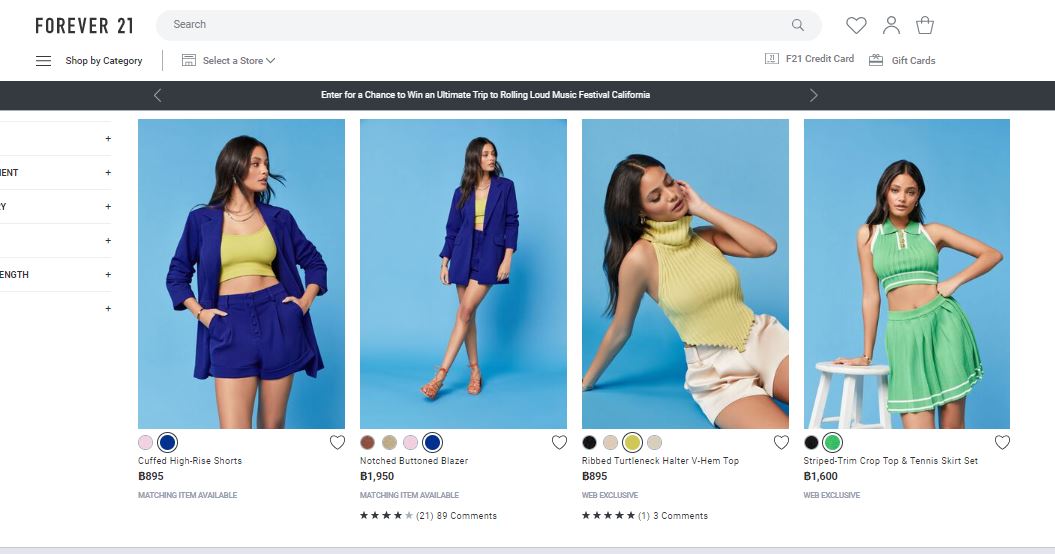Open the wishlist heart icon in header

pos(856,26)
